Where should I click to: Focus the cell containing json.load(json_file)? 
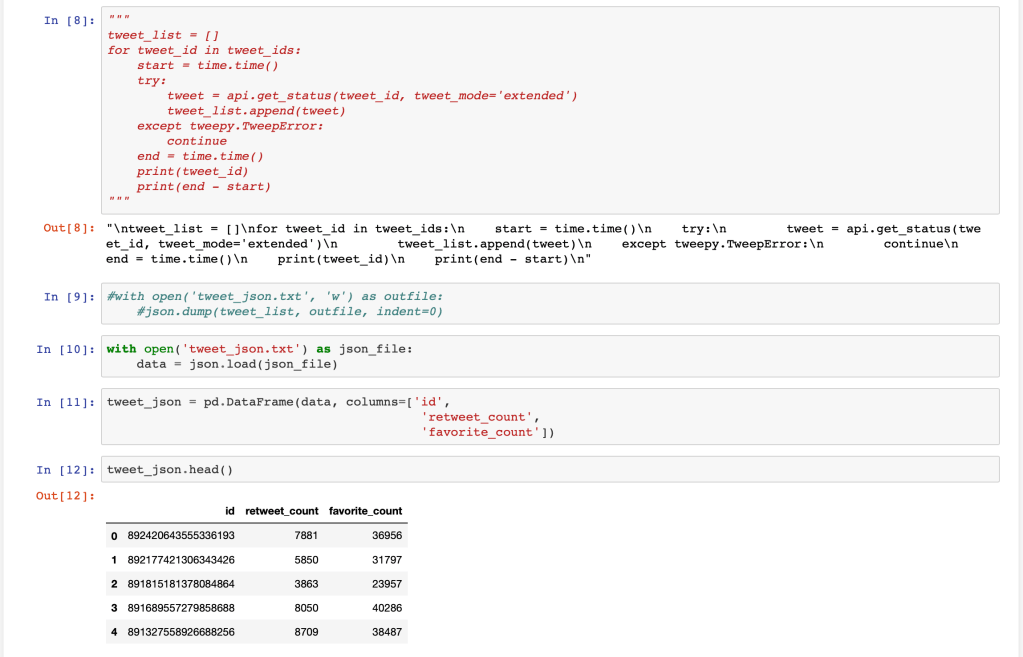point(550,356)
